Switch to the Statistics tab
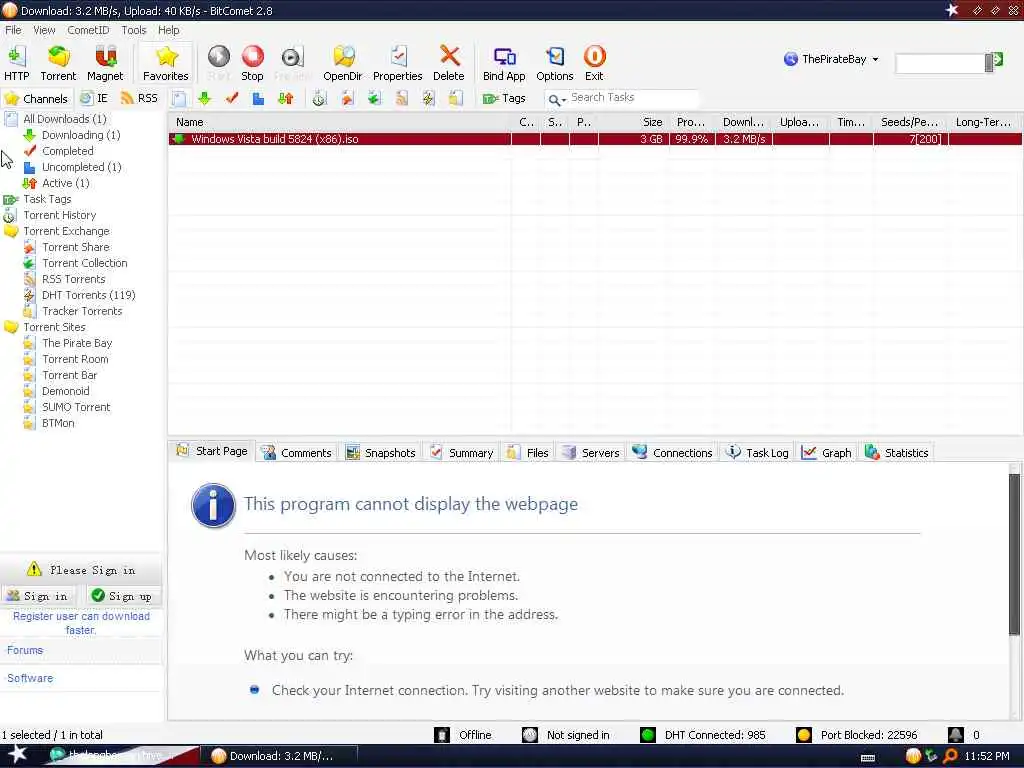This screenshot has width=1024, height=768. (x=897, y=453)
